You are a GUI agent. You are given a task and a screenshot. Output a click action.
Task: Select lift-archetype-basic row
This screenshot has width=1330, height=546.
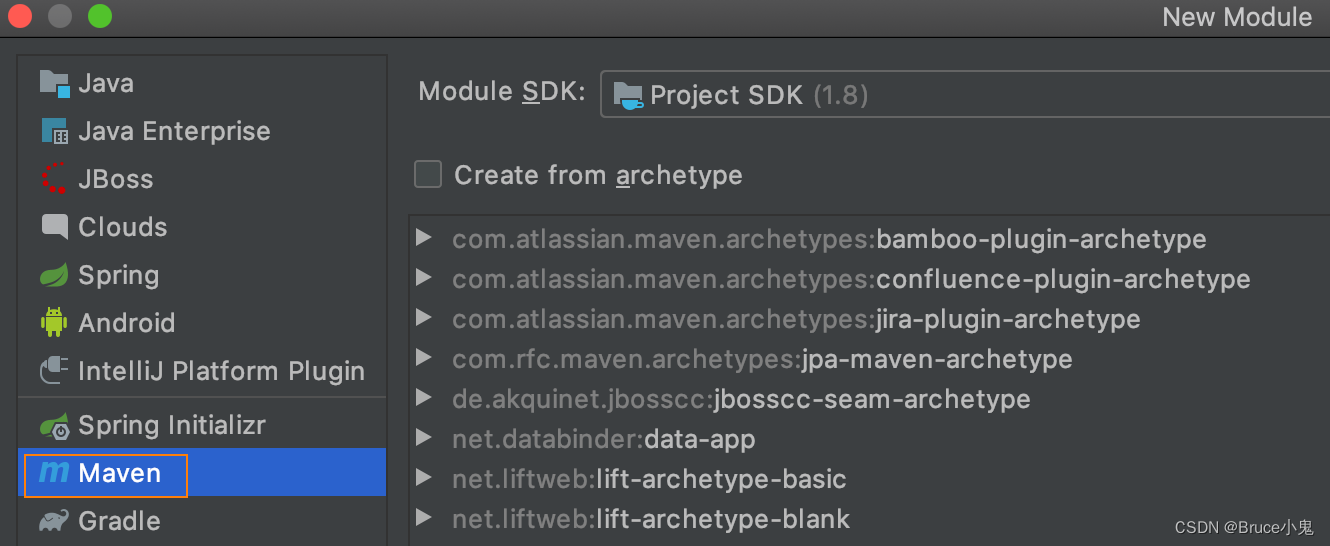pos(869,479)
